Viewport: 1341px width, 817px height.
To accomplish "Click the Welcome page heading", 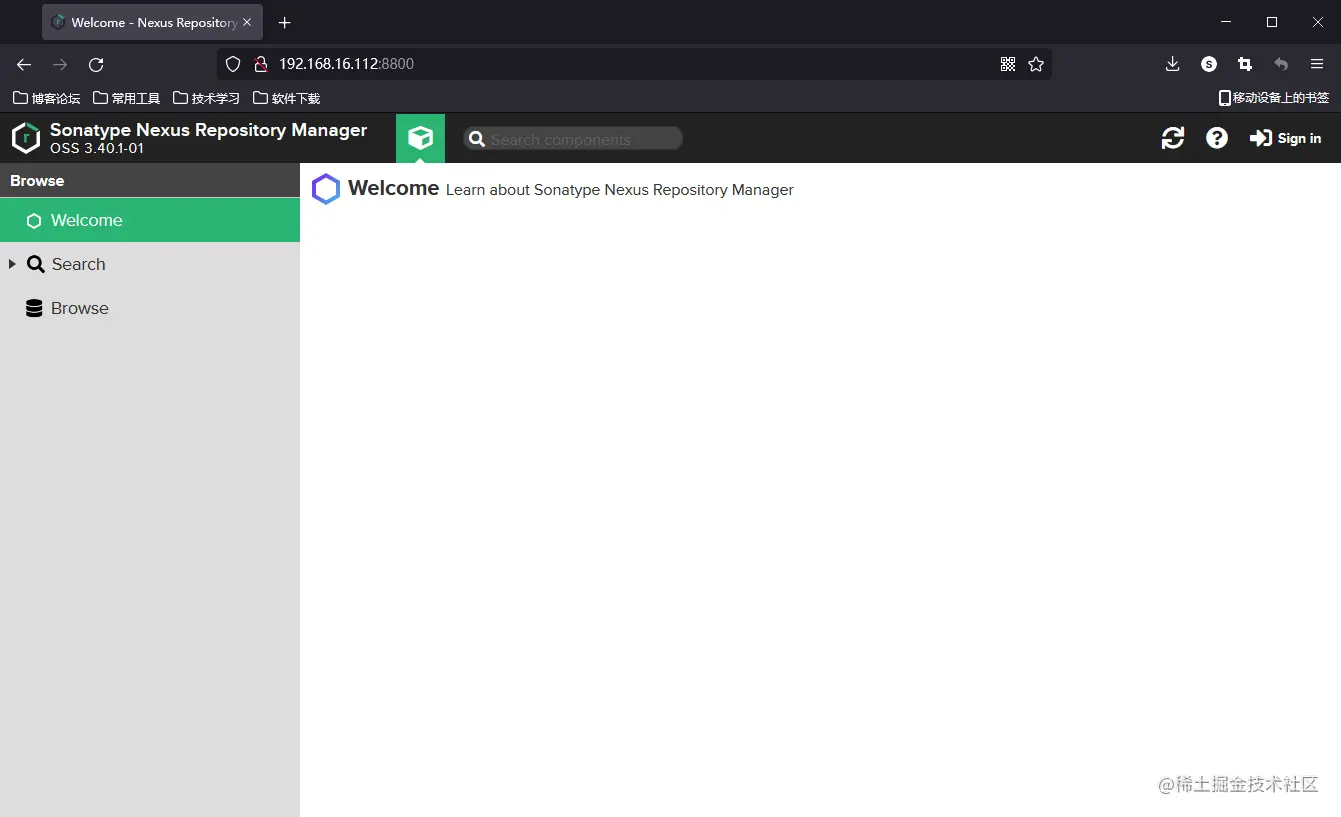I will tap(393, 188).
